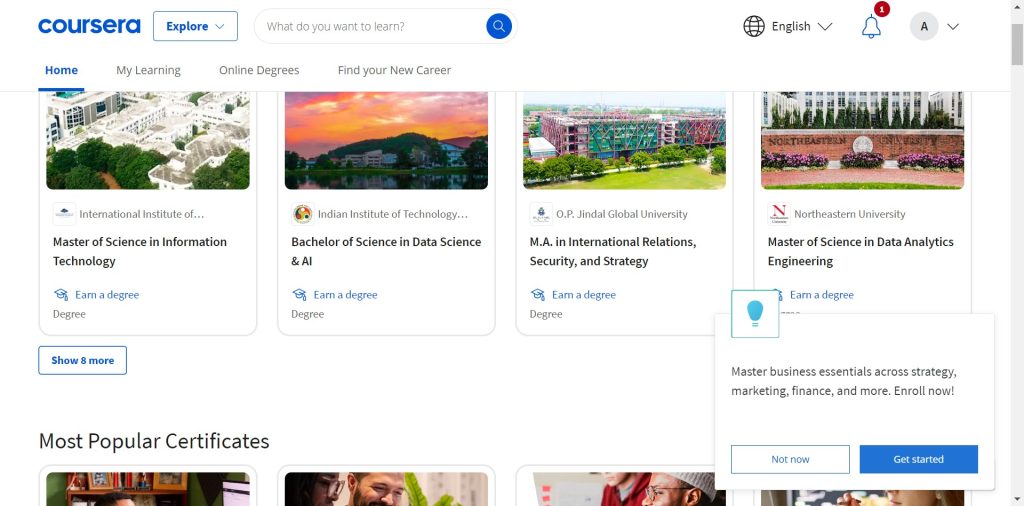This screenshot has height=506, width=1024.
Task: Open Master of Science in Information Technology
Action: [140, 251]
